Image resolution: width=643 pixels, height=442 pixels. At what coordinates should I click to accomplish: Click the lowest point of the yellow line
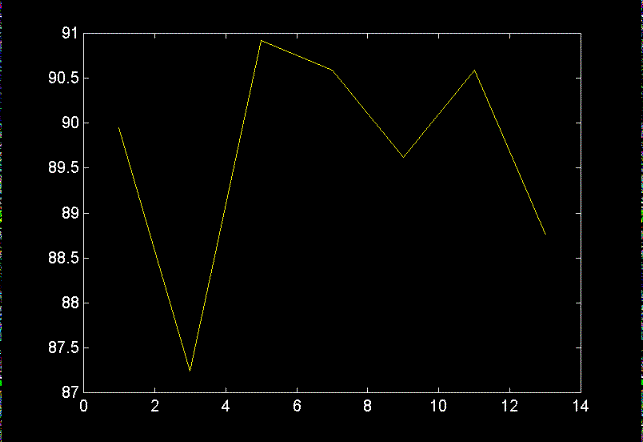click(x=190, y=370)
